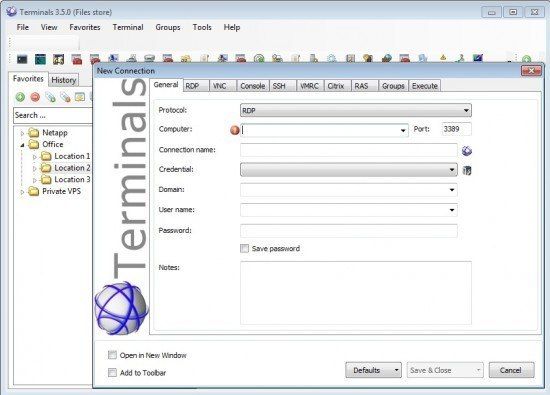Collapse the Office folder node

tap(22, 145)
